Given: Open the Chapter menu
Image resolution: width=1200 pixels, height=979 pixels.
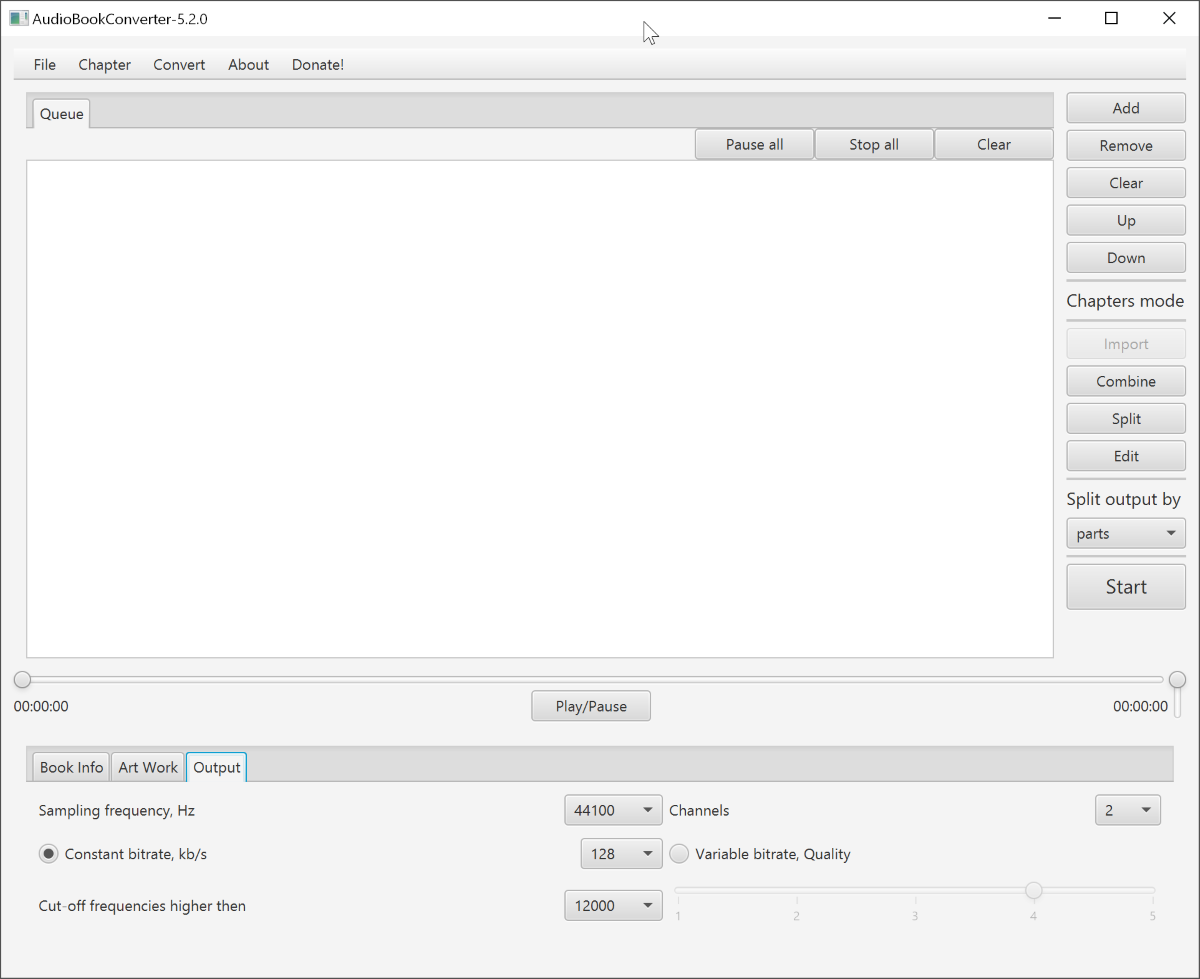Looking at the screenshot, I should pos(105,65).
